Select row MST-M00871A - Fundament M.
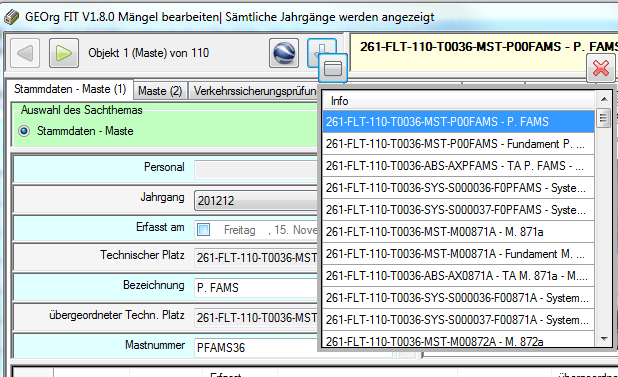Image resolution: width=618 pixels, height=377 pixels. pos(458,254)
